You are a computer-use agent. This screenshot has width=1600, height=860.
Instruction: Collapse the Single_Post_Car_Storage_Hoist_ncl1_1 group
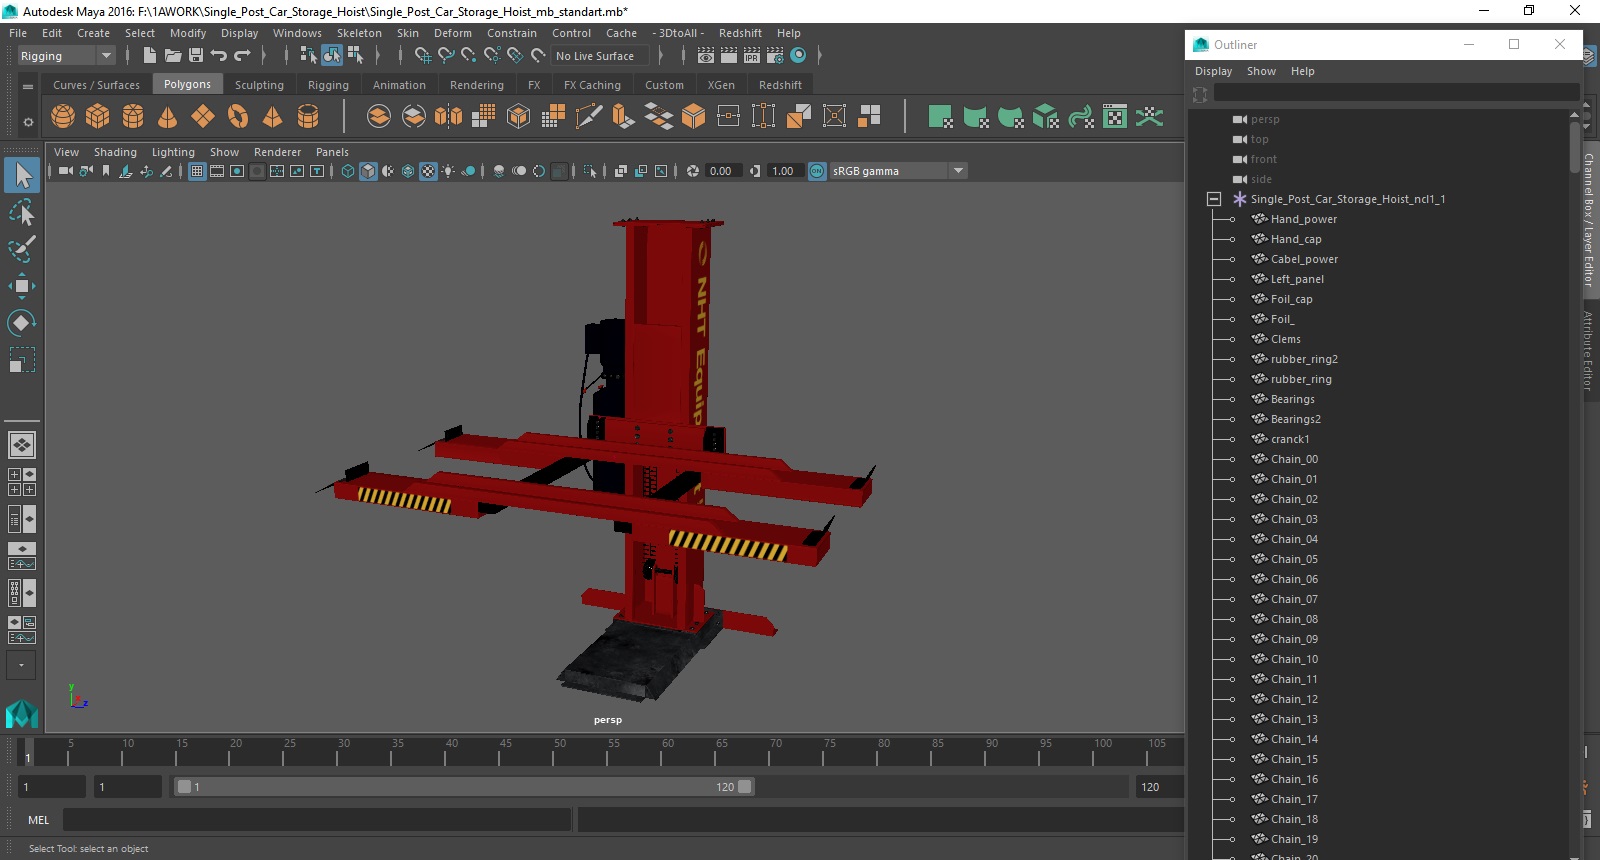(1213, 199)
